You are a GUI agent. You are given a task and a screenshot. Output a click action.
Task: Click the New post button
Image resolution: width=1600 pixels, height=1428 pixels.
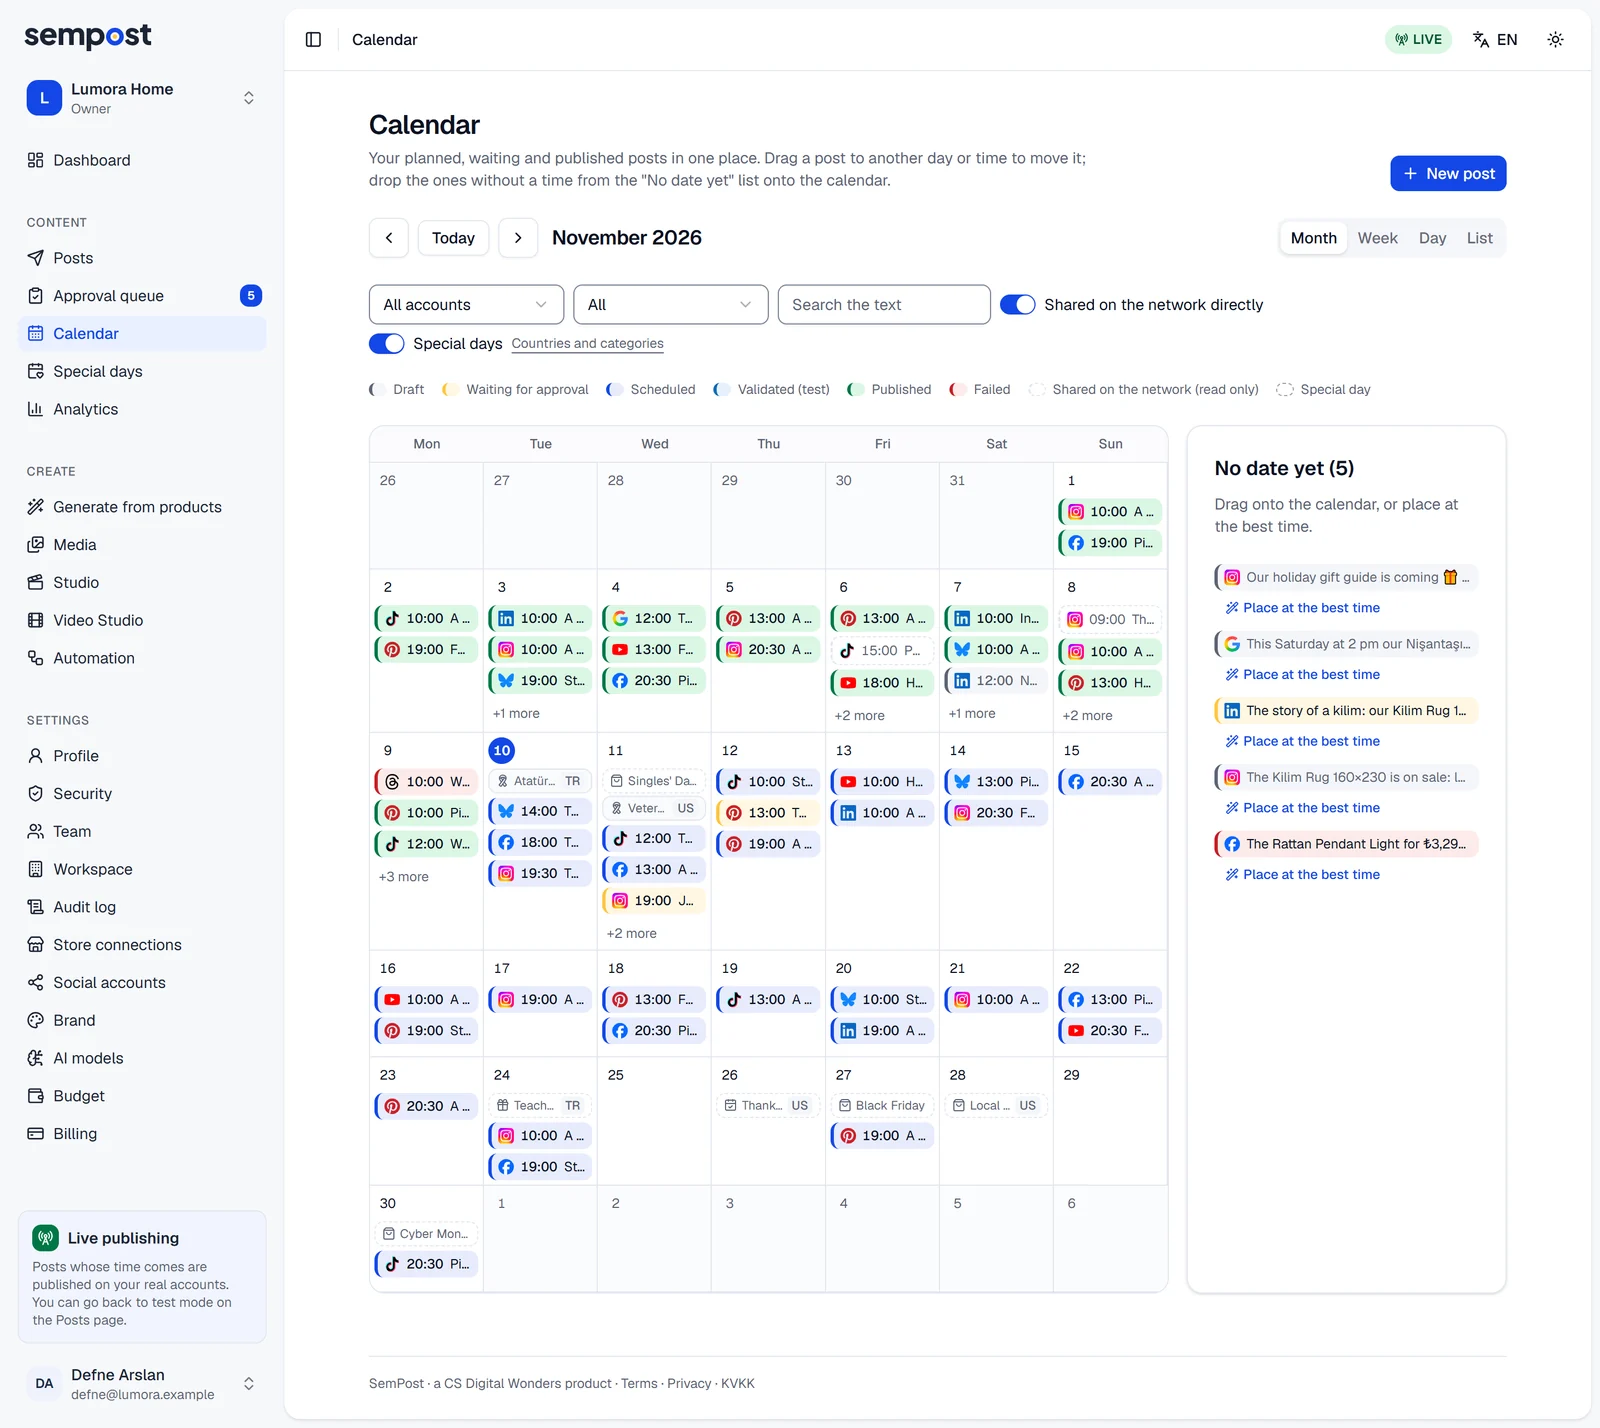point(1448,174)
